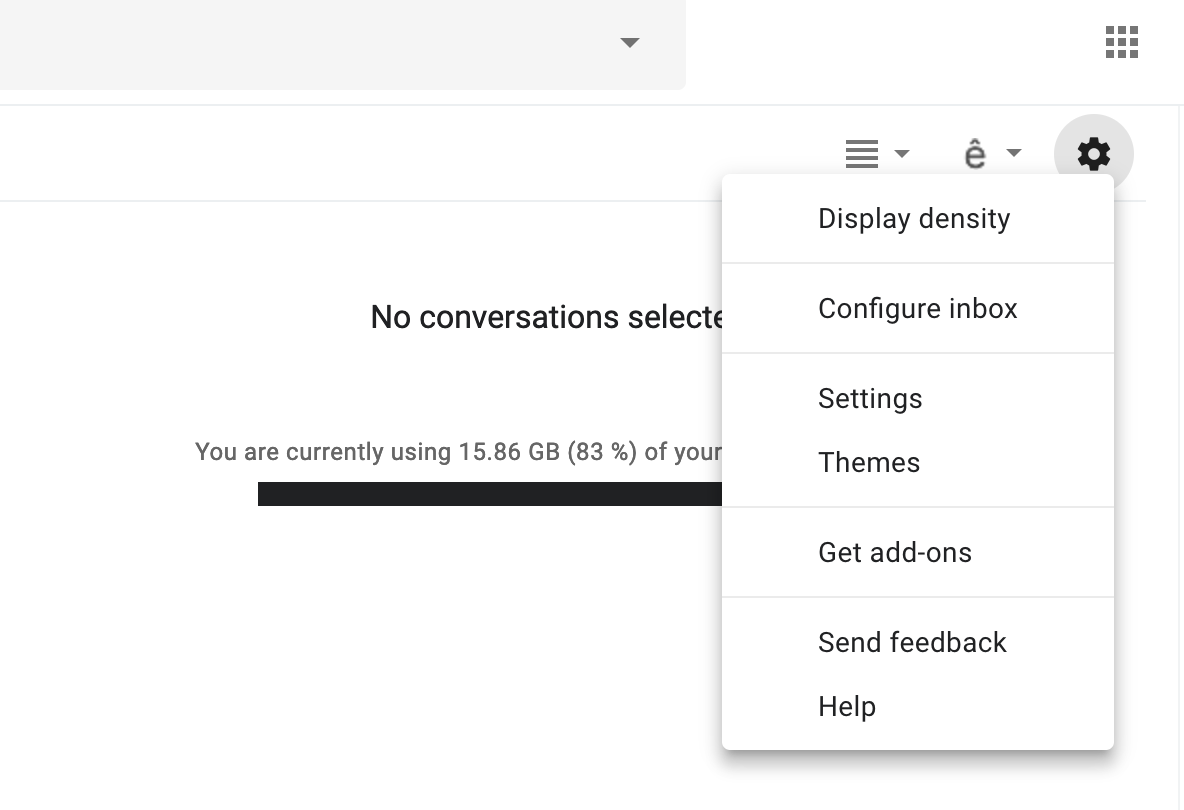Click the No conversations selected heading
Viewport: 1184px width, 810px height.
(x=546, y=318)
